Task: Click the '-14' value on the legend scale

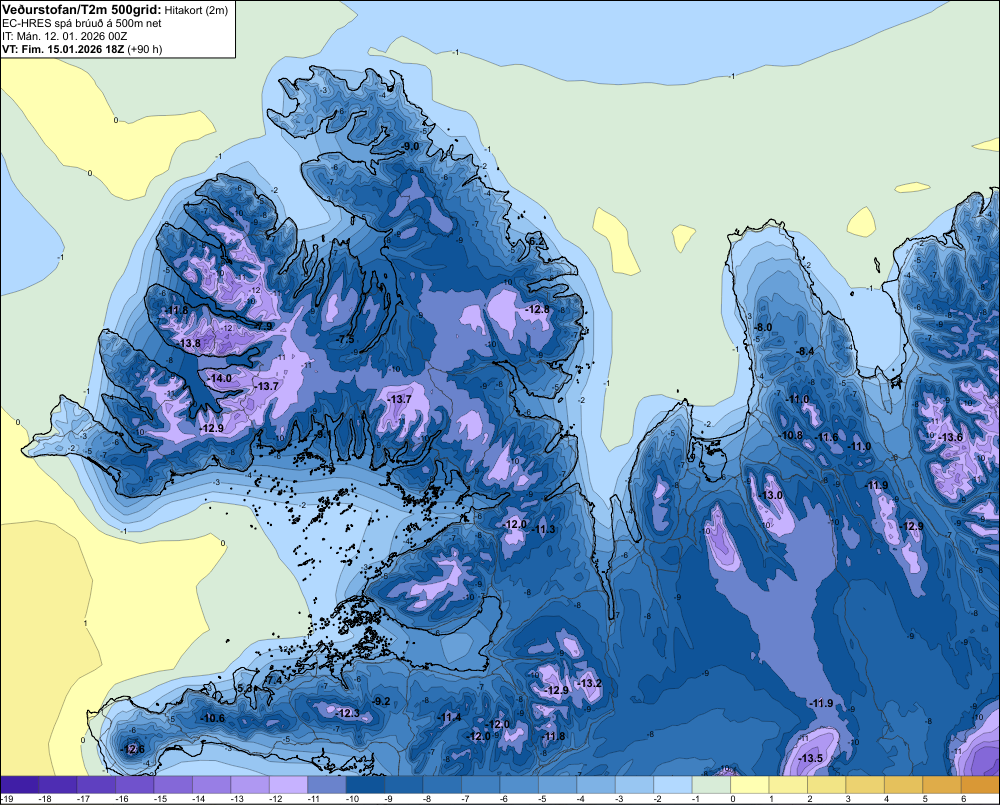Action: click(x=198, y=799)
